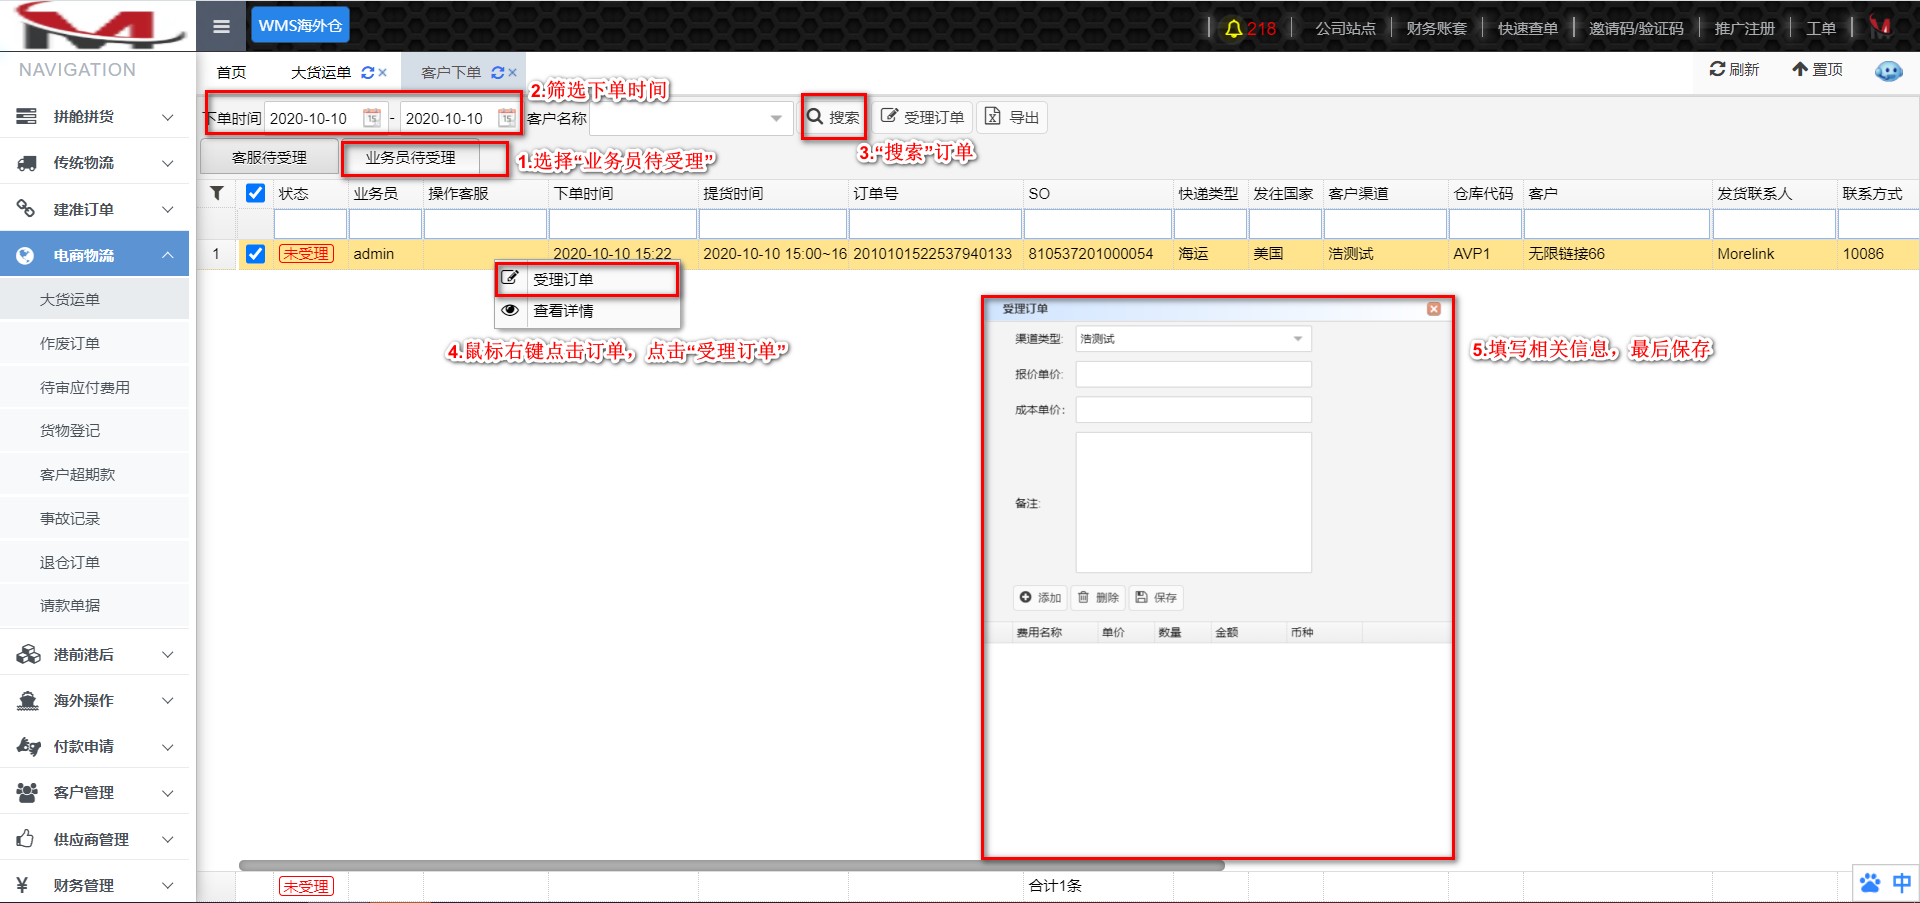Click the 财务管理 yen icon
Viewport: 1920px width, 903px height.
tap(23, 885)
